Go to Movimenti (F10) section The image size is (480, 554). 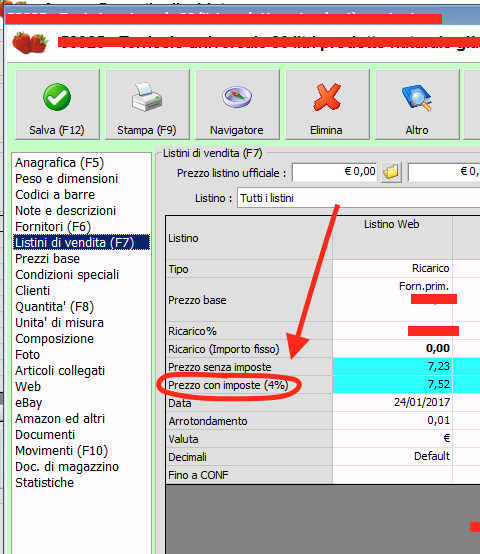[x=61, y=451]
